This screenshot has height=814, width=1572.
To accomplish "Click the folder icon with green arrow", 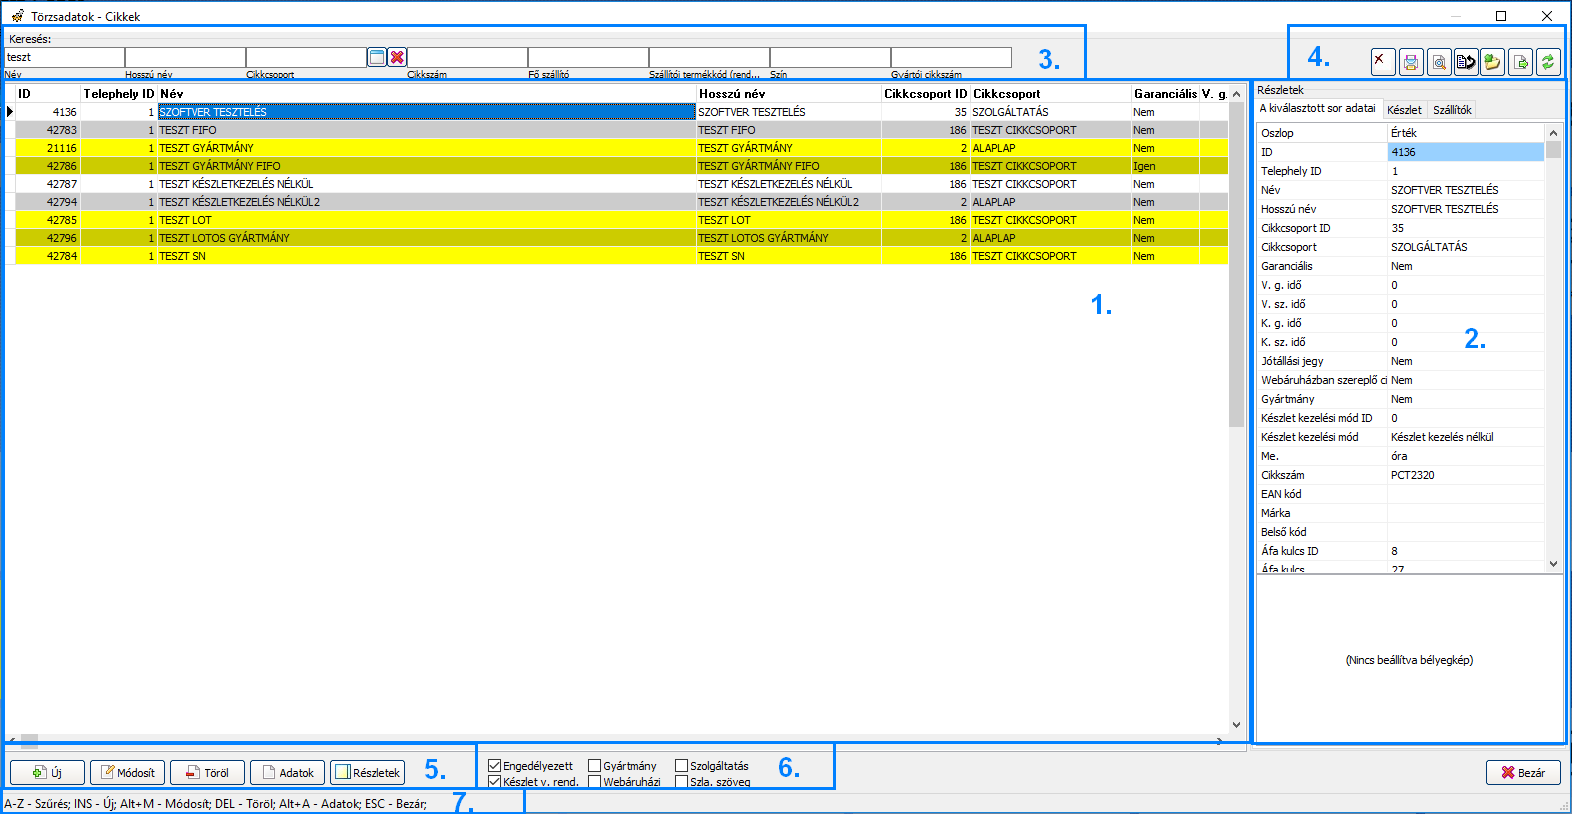I will point(1492,62).
